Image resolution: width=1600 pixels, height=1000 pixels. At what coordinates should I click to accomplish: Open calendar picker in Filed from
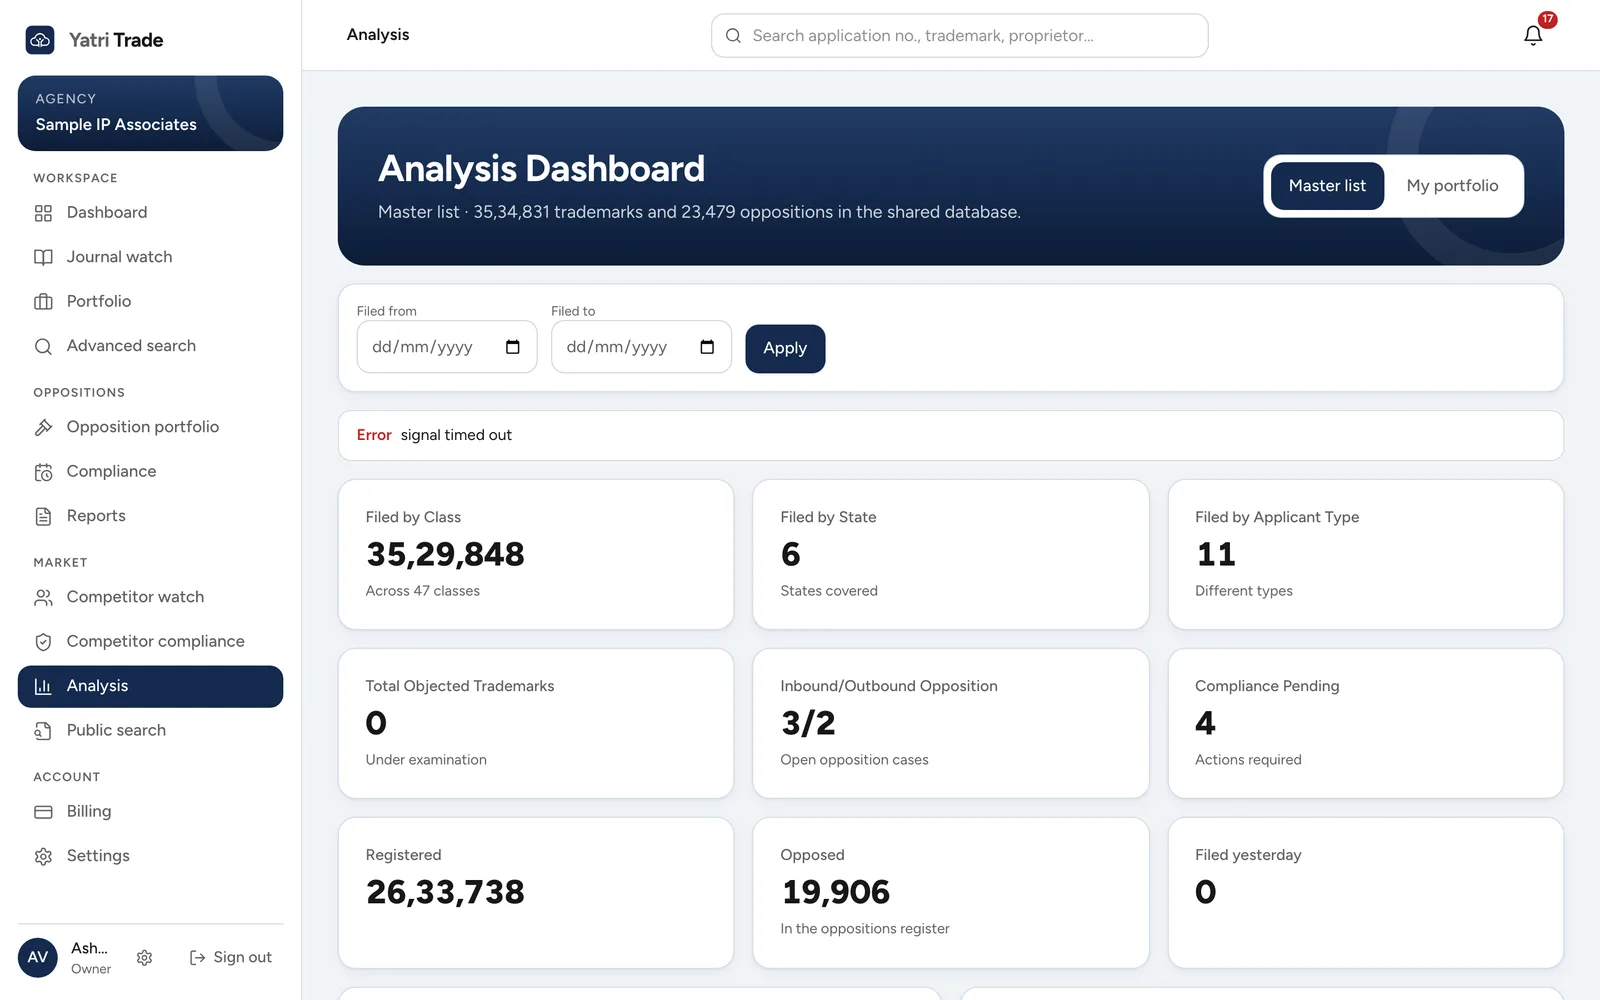click(513, 347)
